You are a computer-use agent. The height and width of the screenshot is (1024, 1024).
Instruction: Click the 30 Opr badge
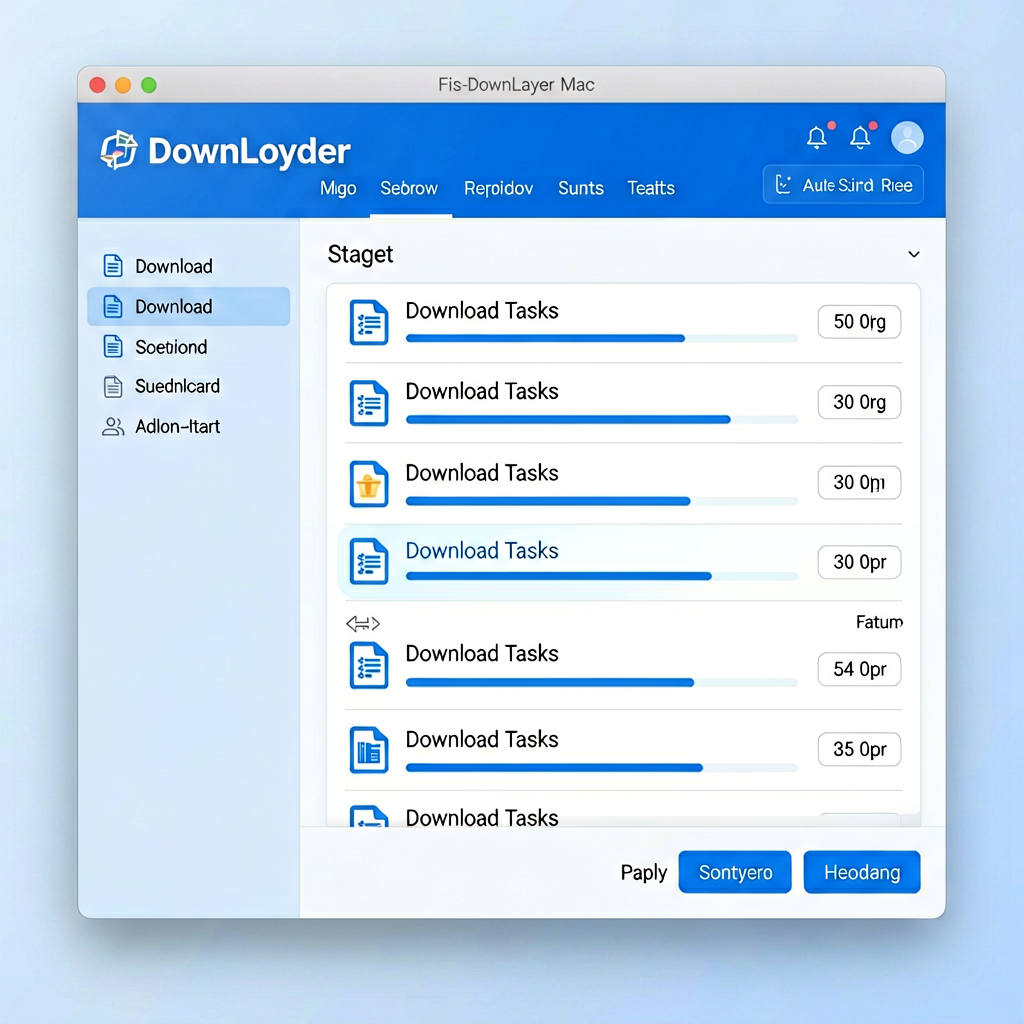tap(859, 562)
